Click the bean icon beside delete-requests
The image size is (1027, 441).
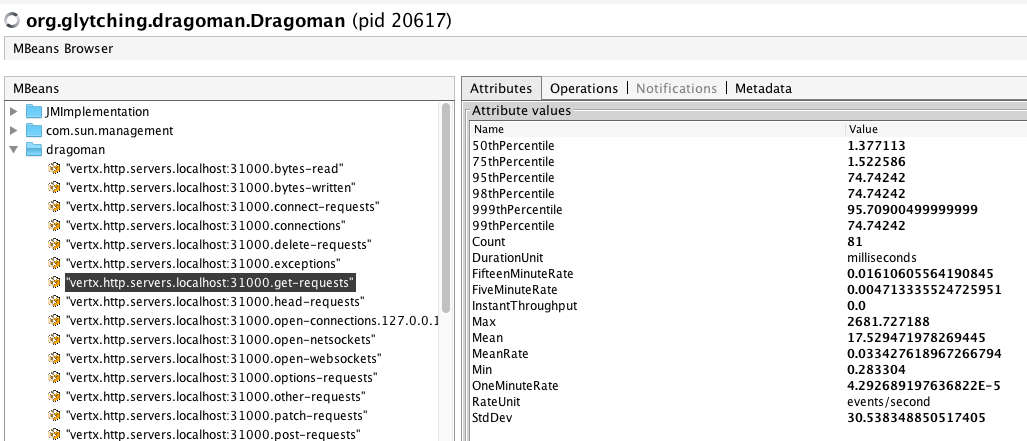(x=54, y=245)
